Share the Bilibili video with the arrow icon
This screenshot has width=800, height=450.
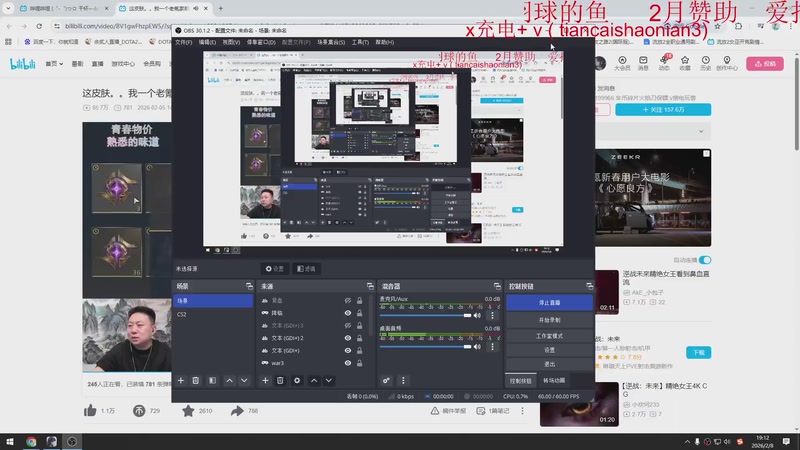click(x=237, y=411)
